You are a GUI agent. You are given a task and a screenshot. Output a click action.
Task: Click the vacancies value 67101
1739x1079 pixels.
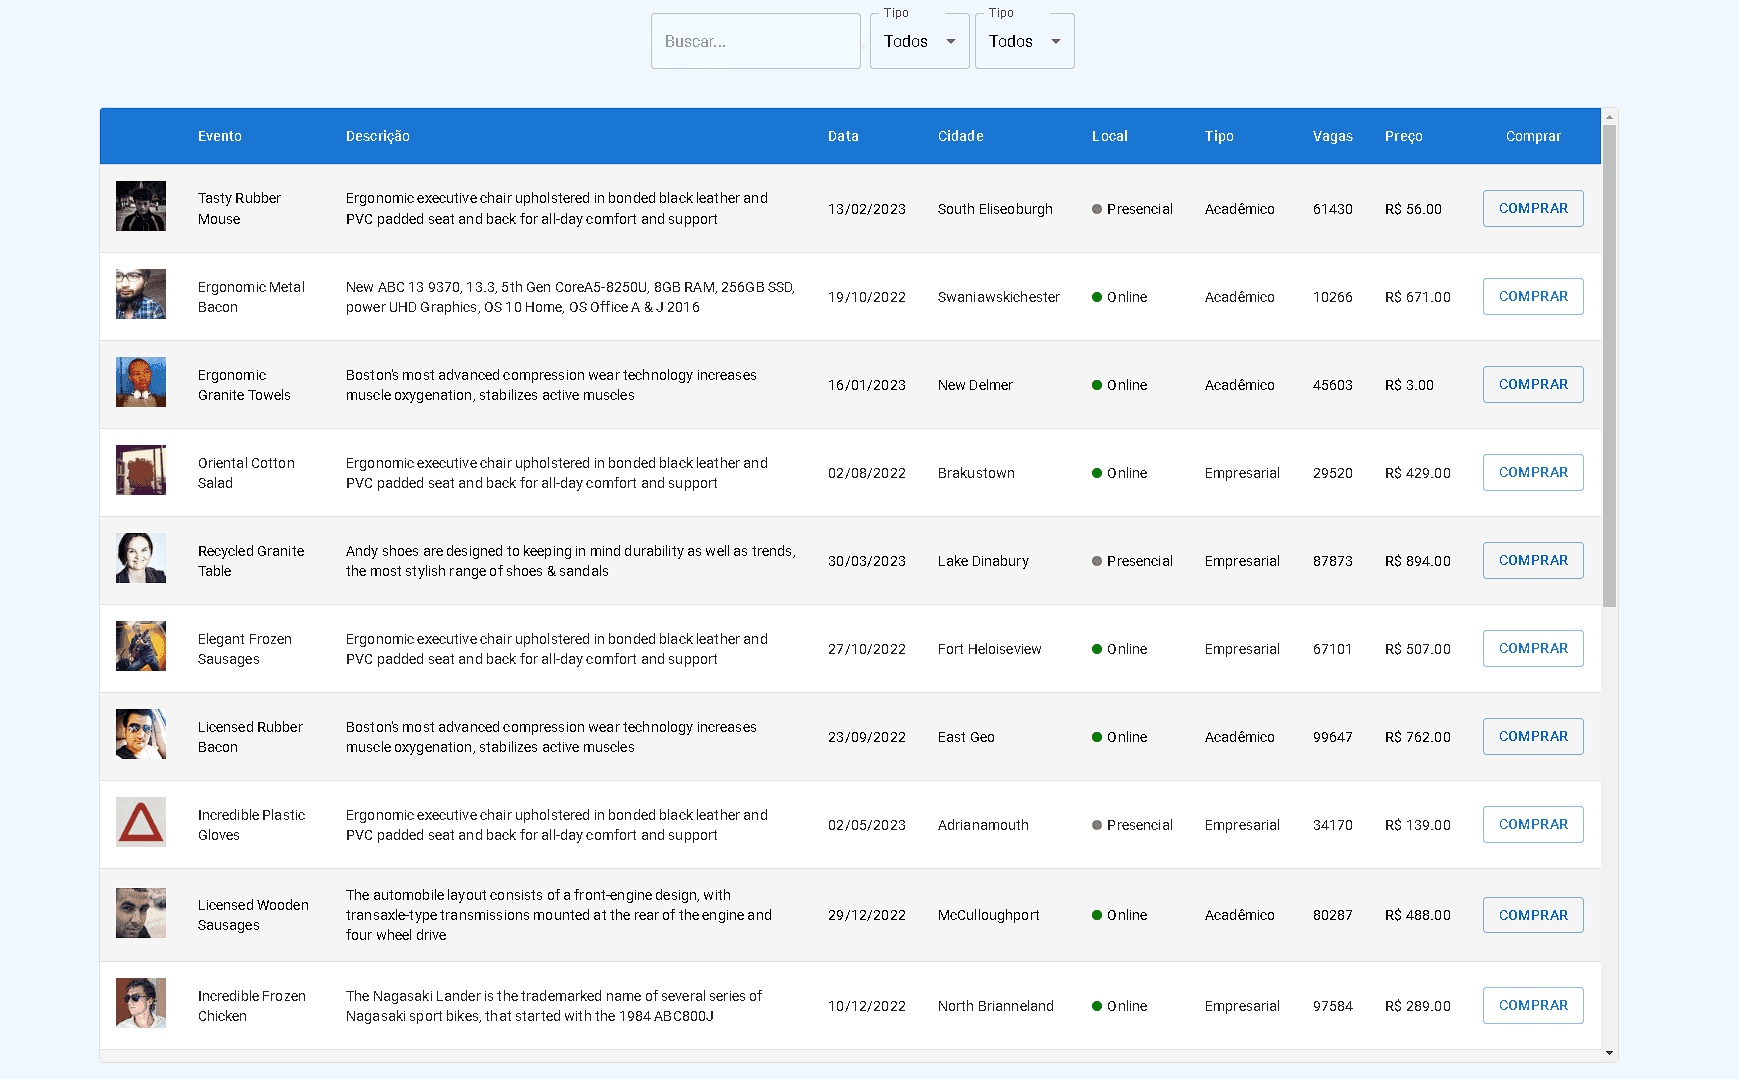pos(1333,649)
